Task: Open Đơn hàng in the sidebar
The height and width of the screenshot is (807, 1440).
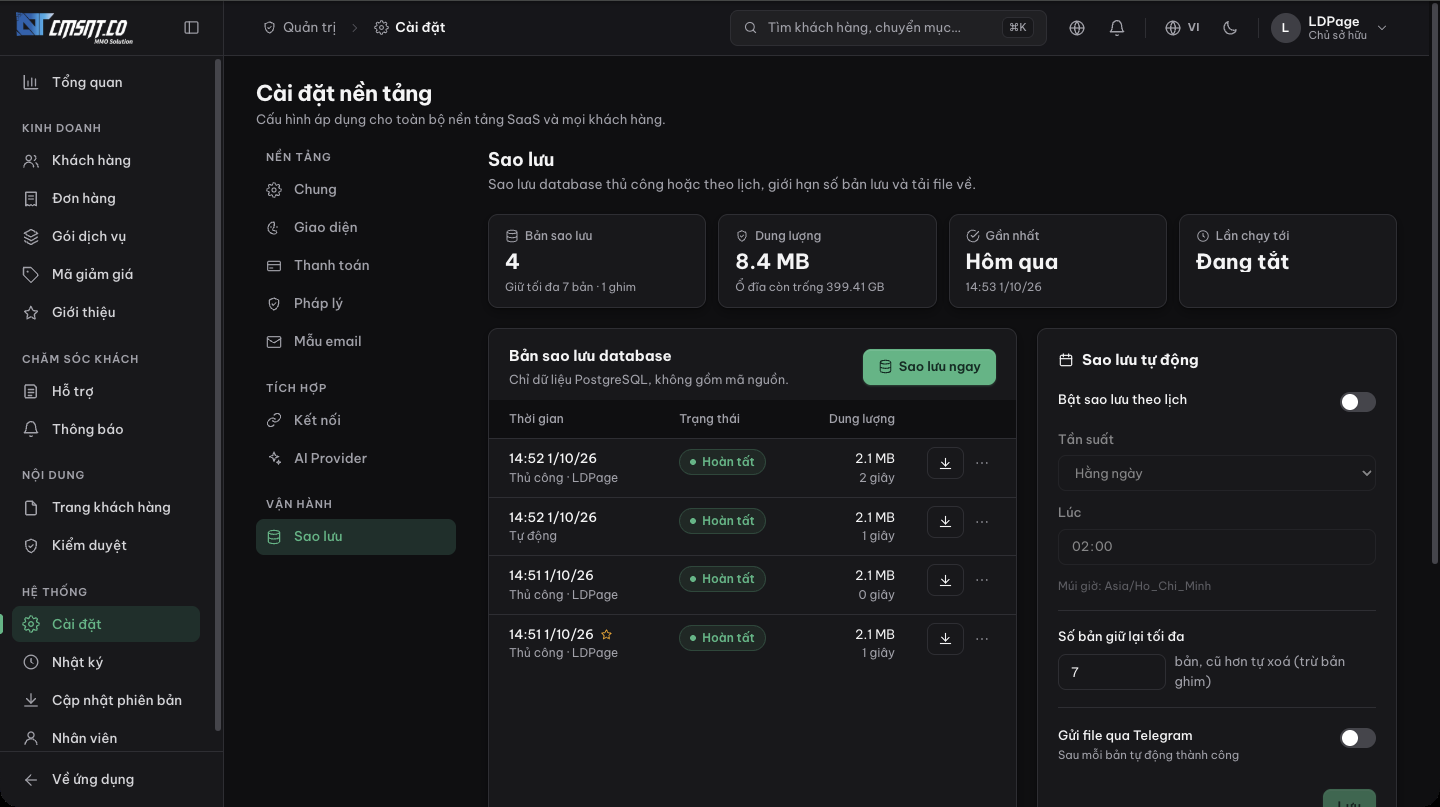Action: [x=106, y=199]
